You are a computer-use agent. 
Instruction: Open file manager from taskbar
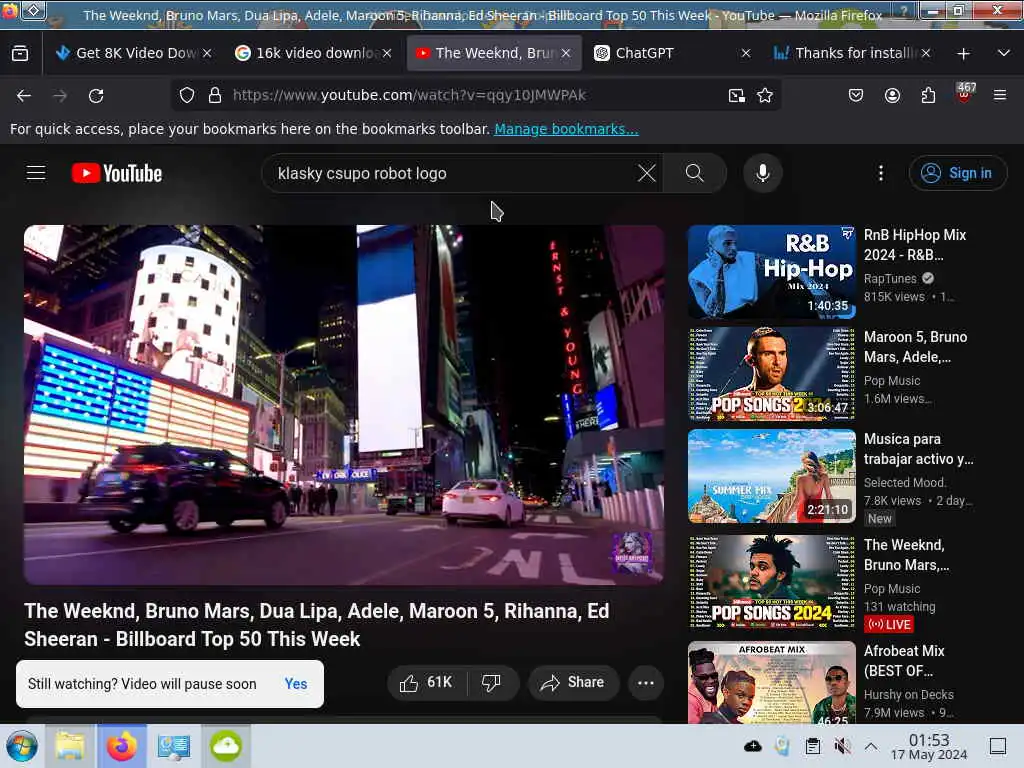[x=70, y=746]
